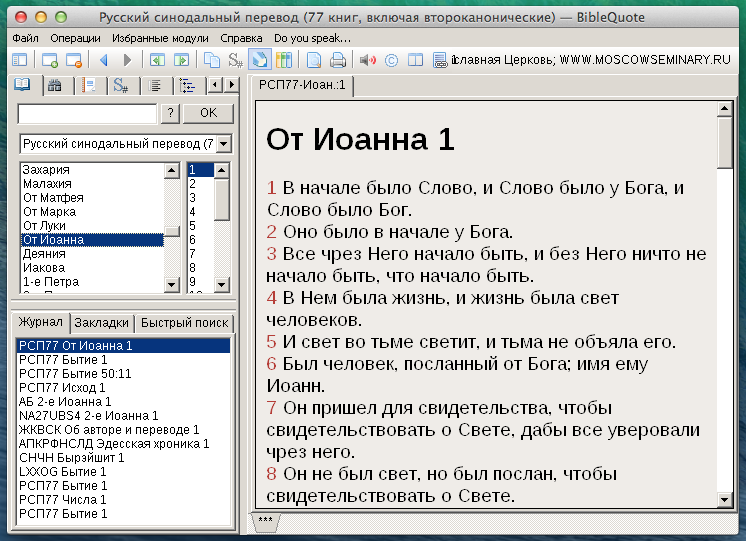Click the Strong's numbers S# toolbar icon
The width and height of the screenshot is (746, 541).
(x=236, y=60)
